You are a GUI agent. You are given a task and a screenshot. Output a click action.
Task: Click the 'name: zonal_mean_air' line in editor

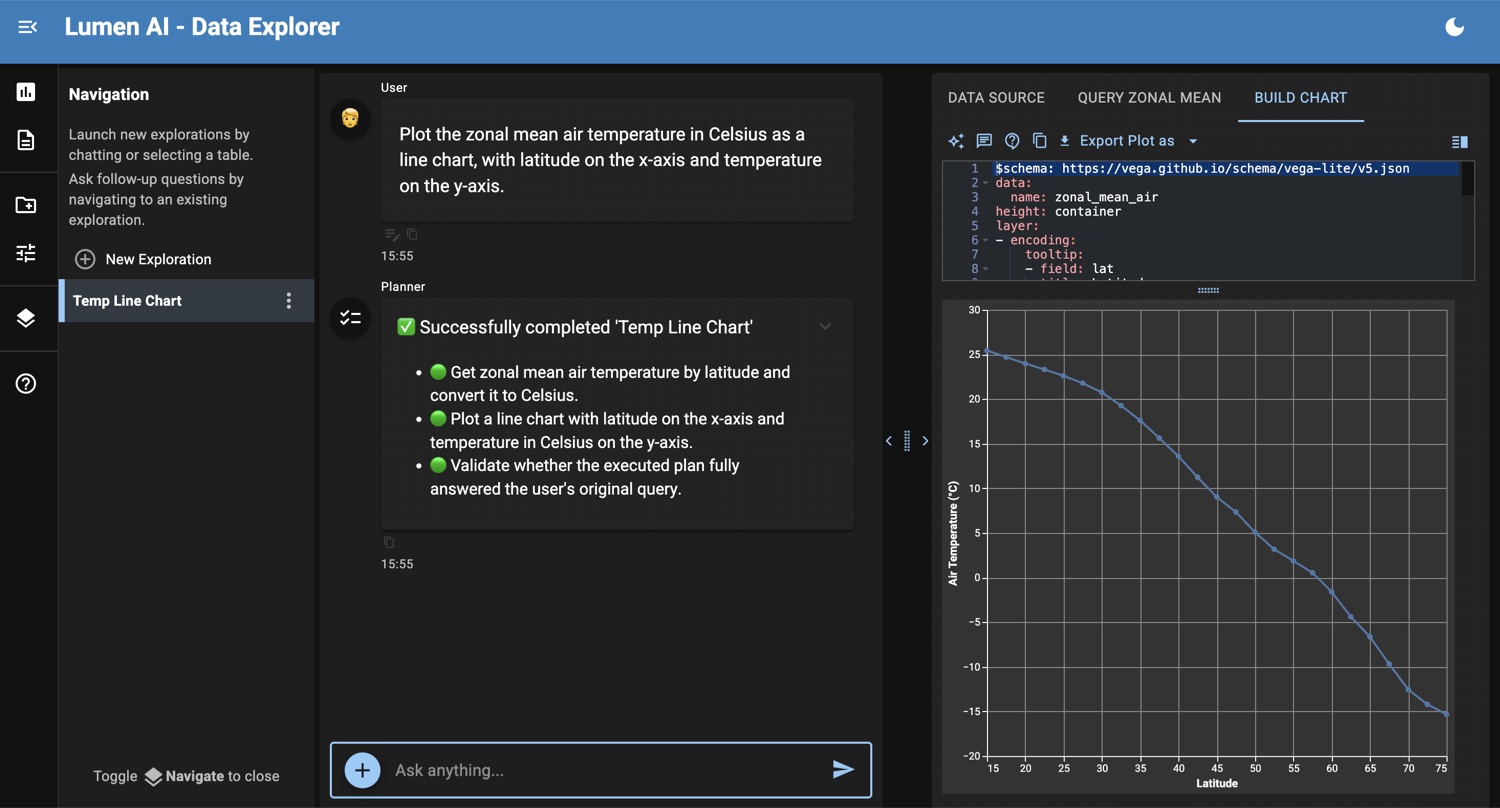(x=1084, y=197)
